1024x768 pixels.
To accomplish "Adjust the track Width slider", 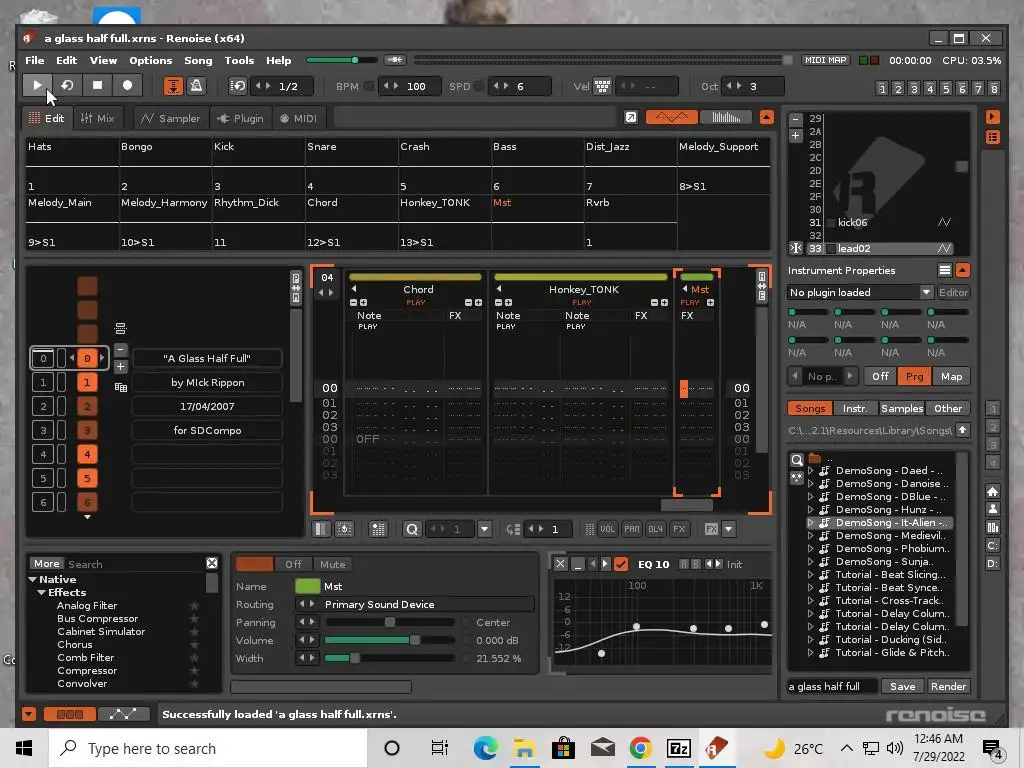I will (389, 658).
